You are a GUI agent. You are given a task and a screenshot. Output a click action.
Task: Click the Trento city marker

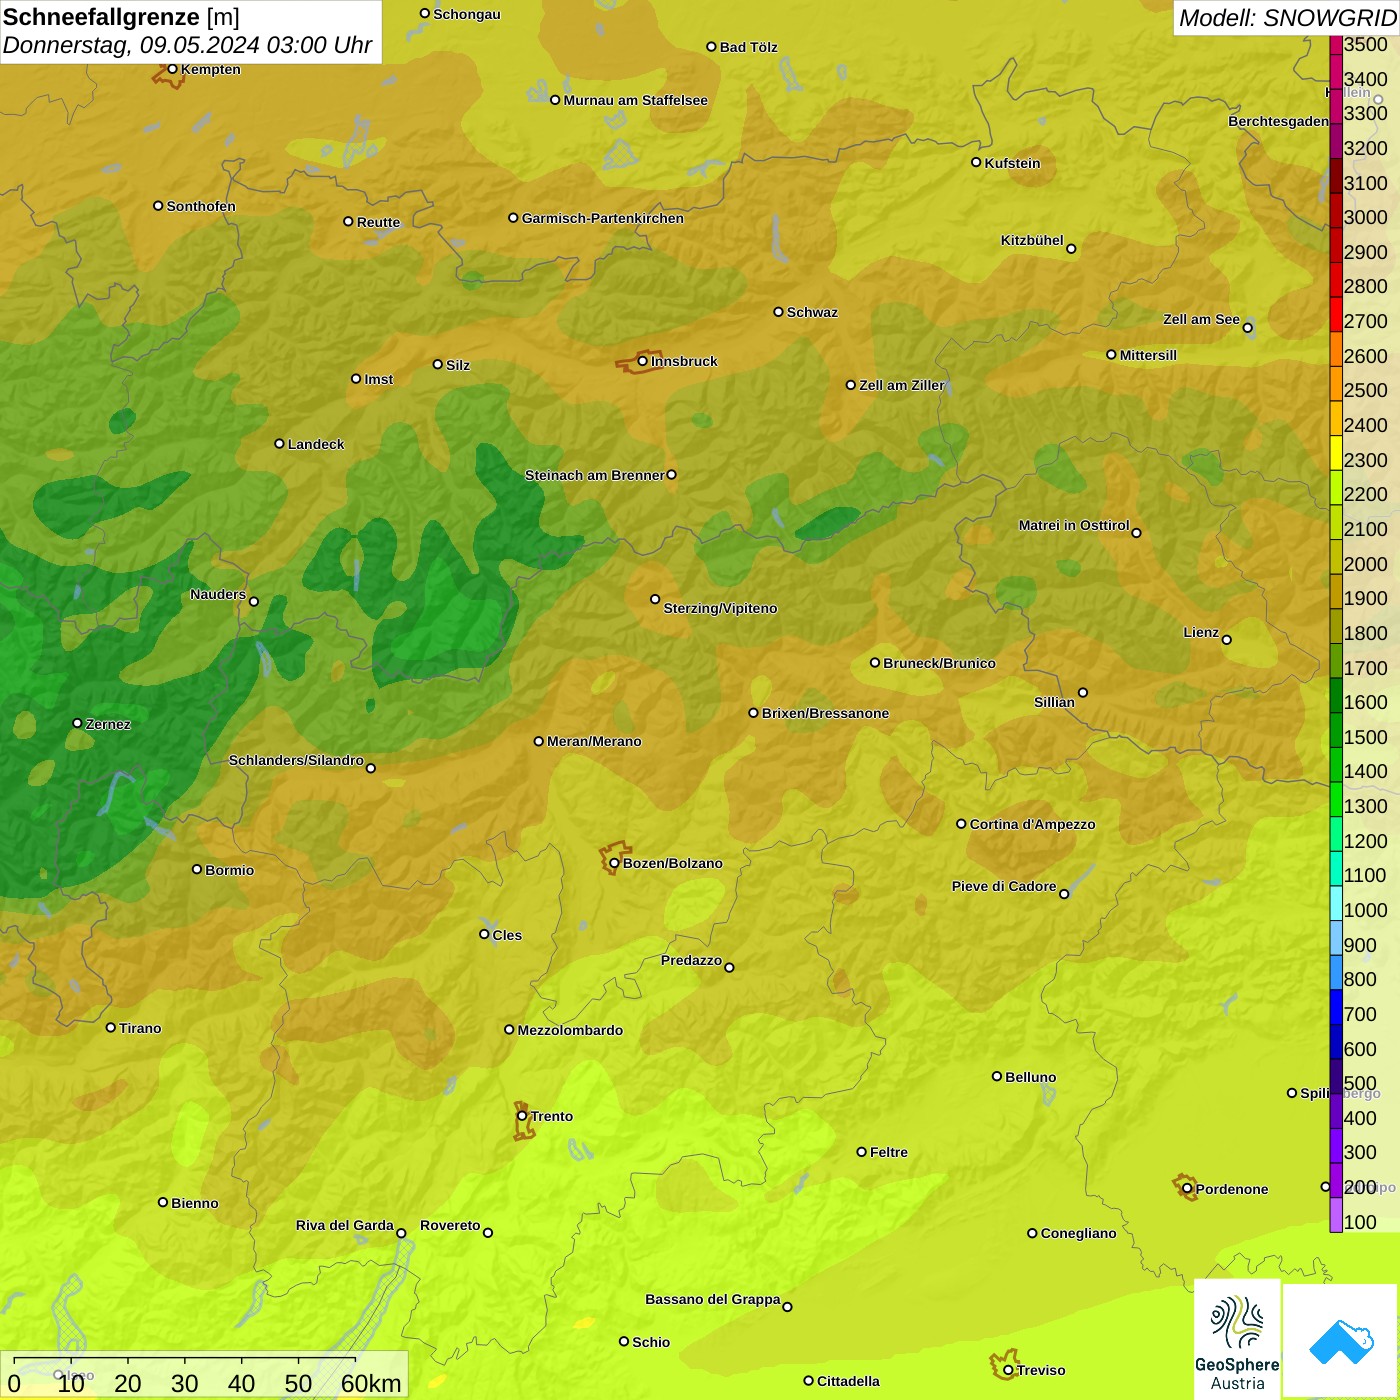coord(522,1116)
